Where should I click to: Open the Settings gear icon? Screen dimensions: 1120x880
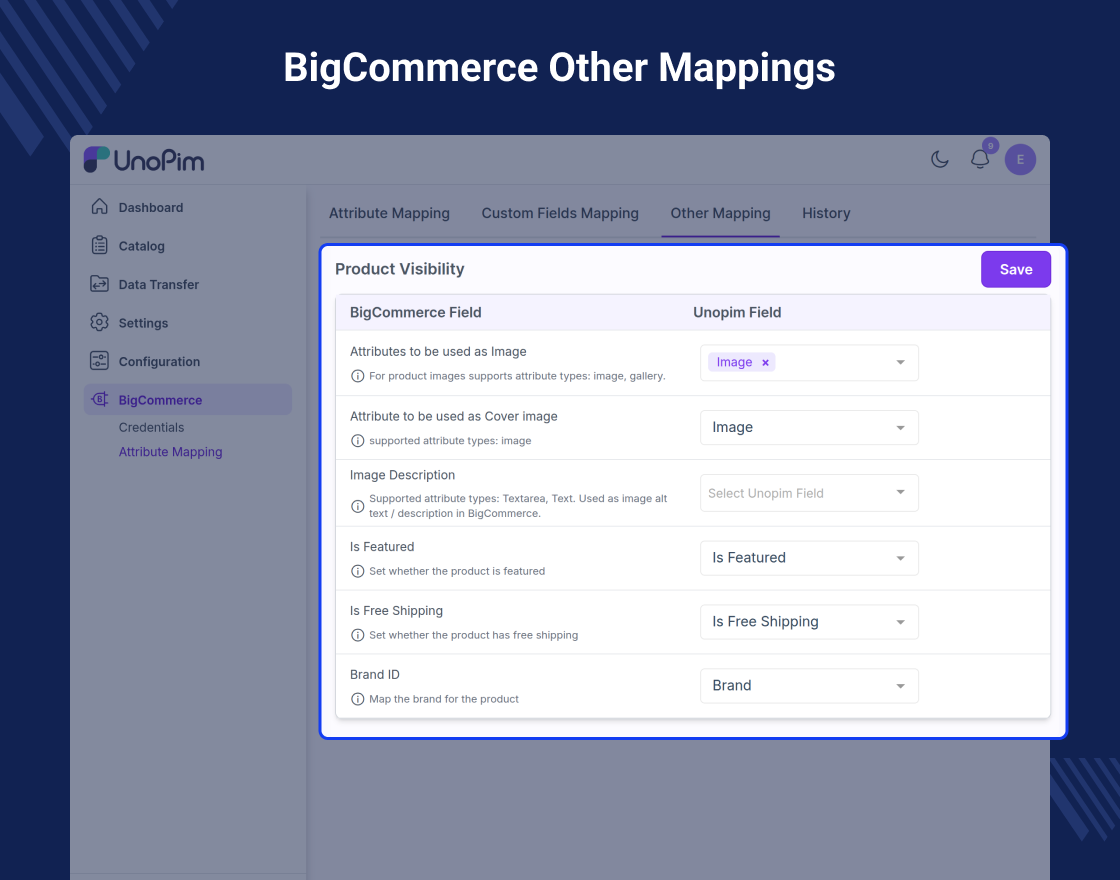(100, 322)
